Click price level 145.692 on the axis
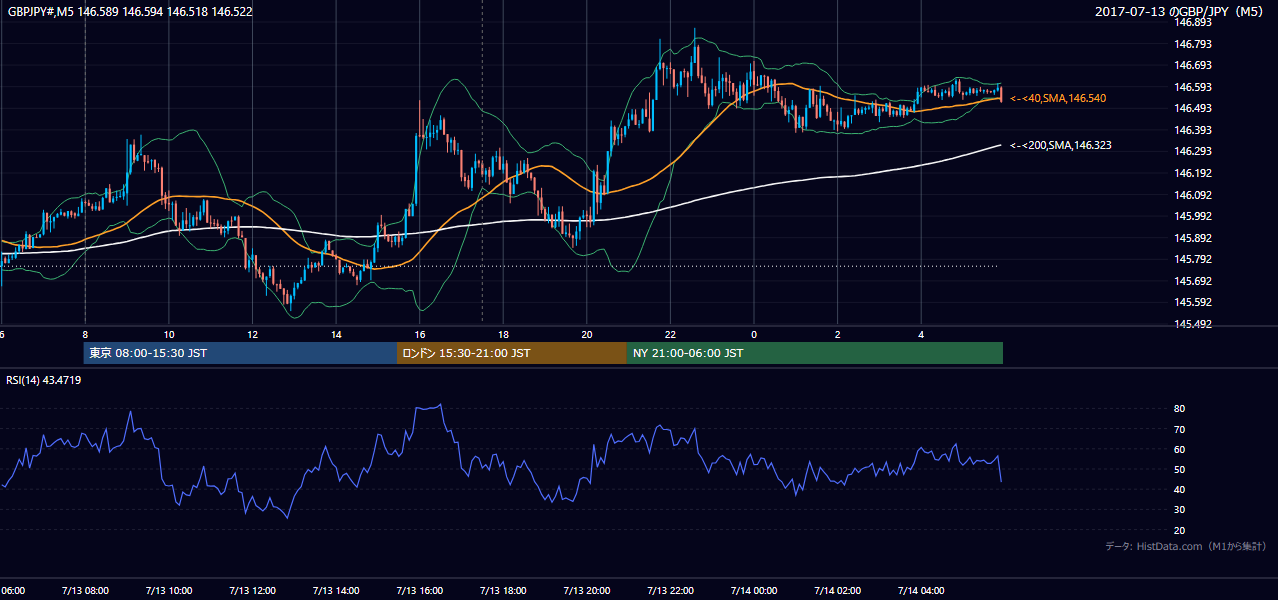This screenshot has height=600, width=1278. (1192, 281)
